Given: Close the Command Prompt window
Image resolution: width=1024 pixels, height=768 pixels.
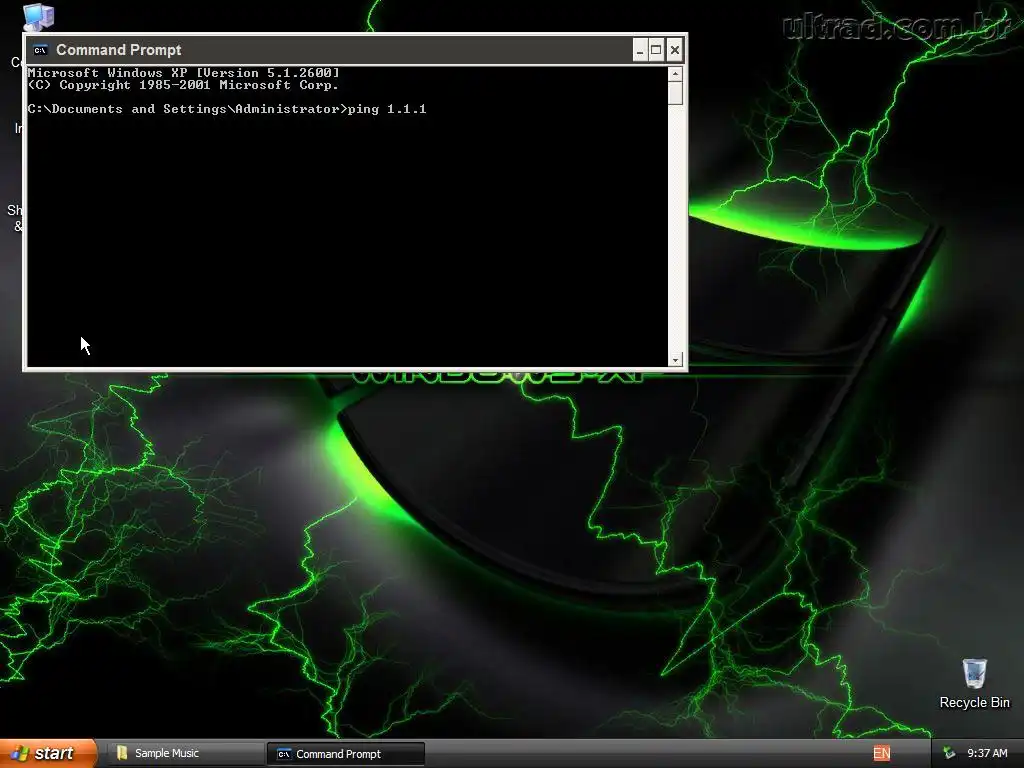Looking at the screenshot, I should (675, 50).
